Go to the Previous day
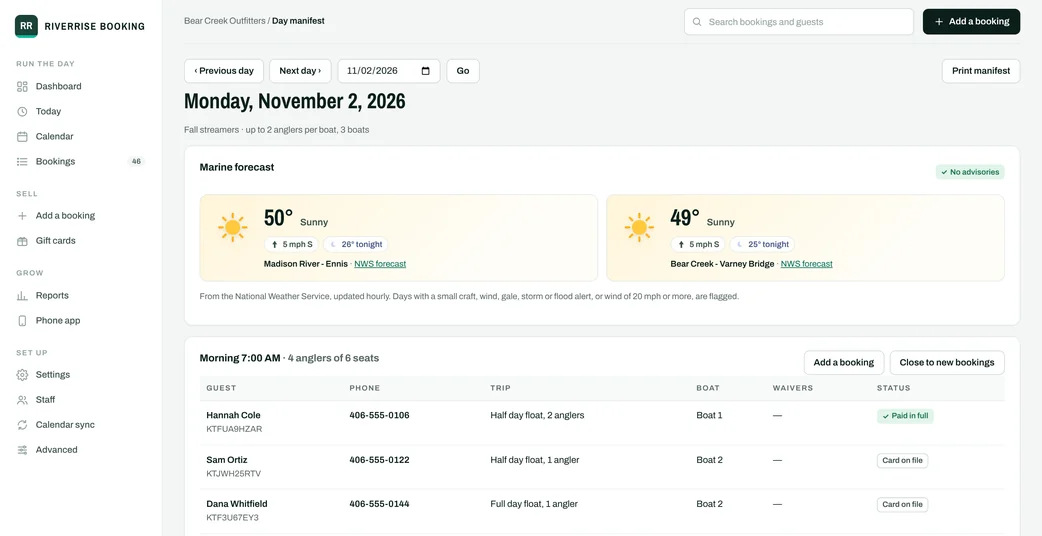This screenshot has width=1042, height=536. point(223,71)
